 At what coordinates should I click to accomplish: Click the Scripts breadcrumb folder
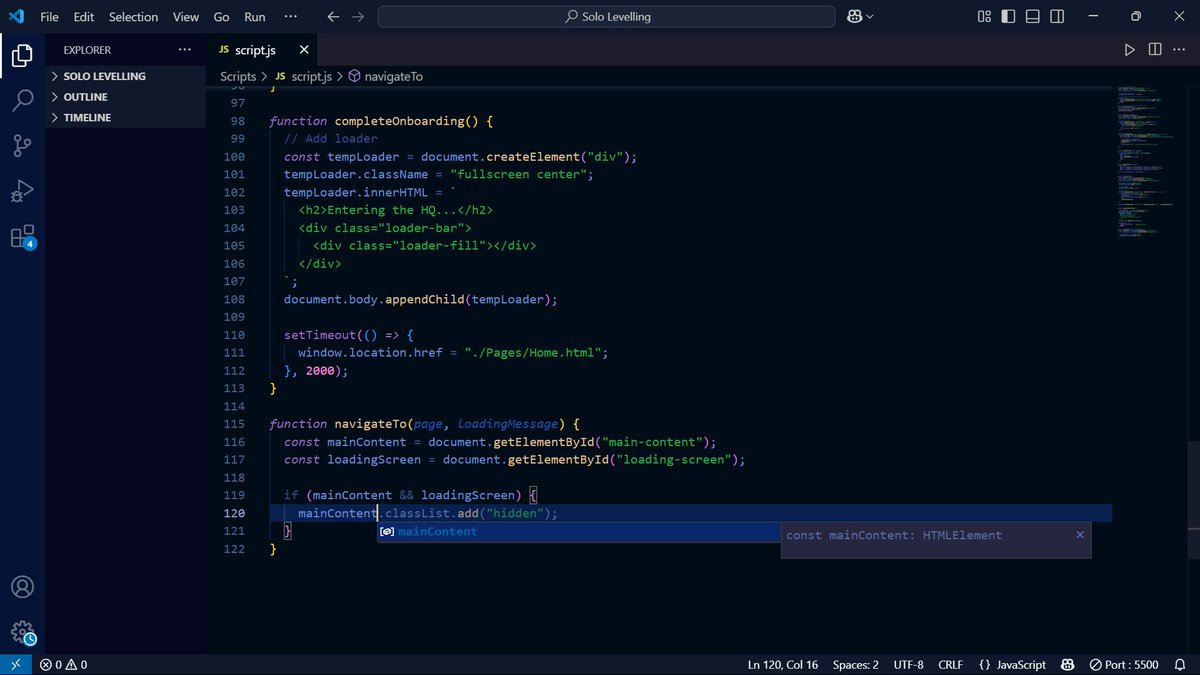238,76
